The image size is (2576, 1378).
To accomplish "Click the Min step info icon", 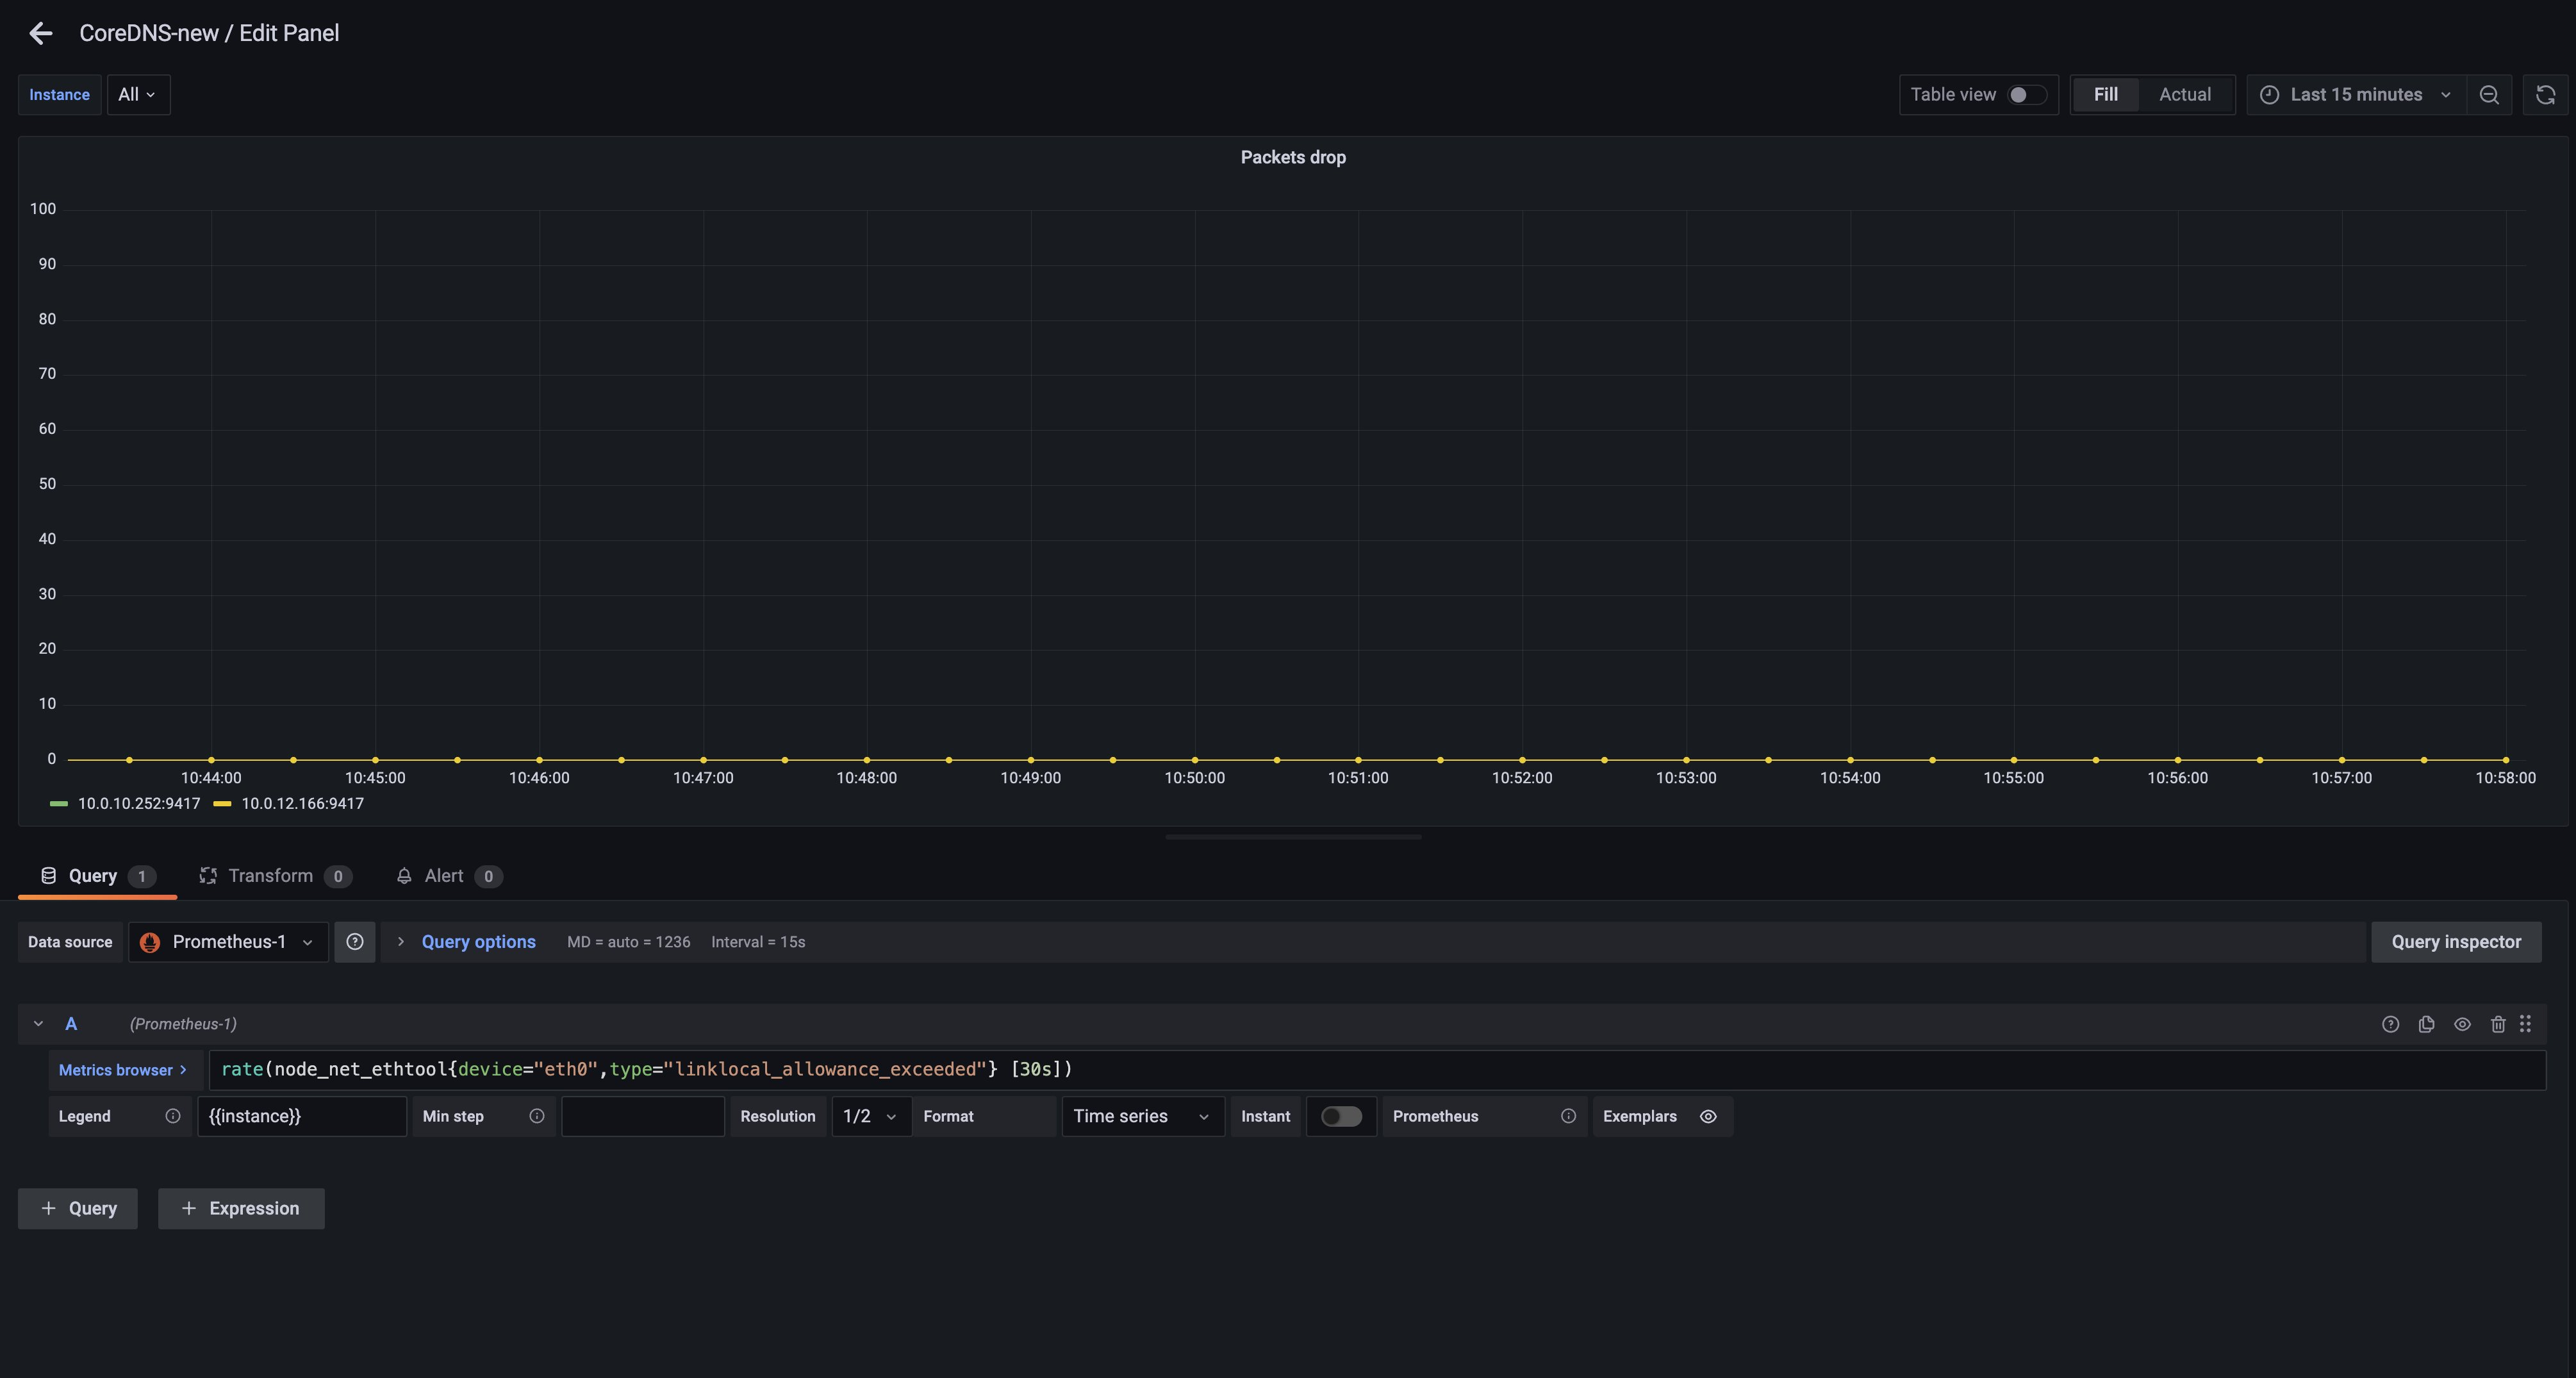I will click(536, 1116).
